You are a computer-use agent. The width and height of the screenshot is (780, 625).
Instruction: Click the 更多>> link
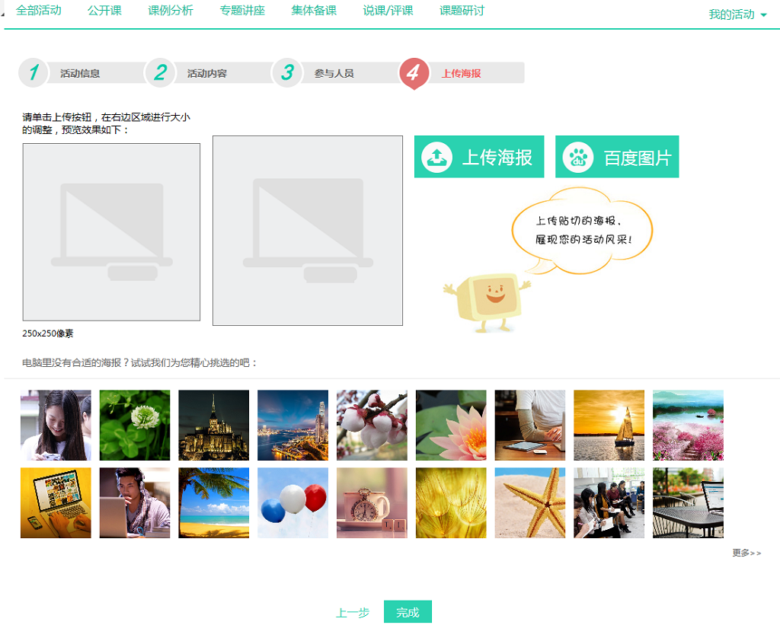click(746, 553)
